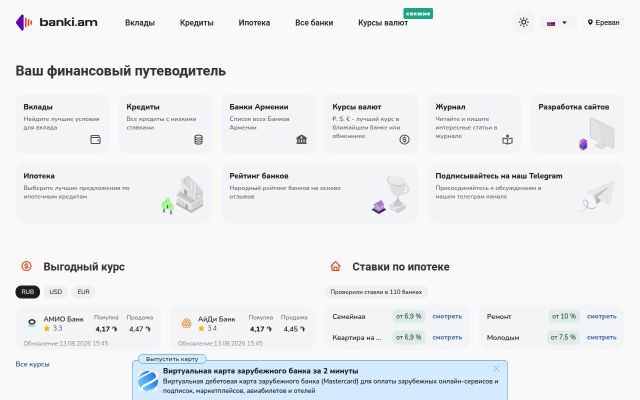Open the Банки Армении card
The height and width of the screenshot is (400, 640).
pyautogui.click(x=268, y=124)
